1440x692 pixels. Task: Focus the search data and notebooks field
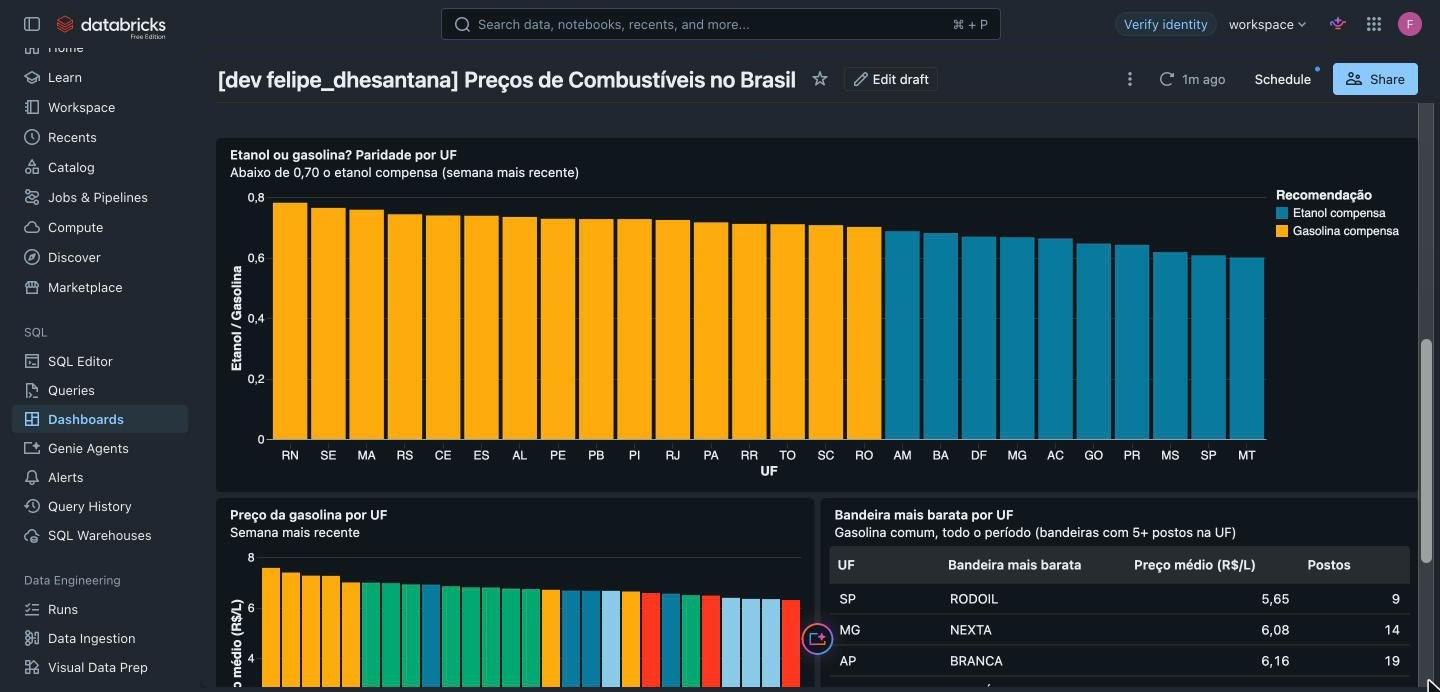(x=721, y=24)
